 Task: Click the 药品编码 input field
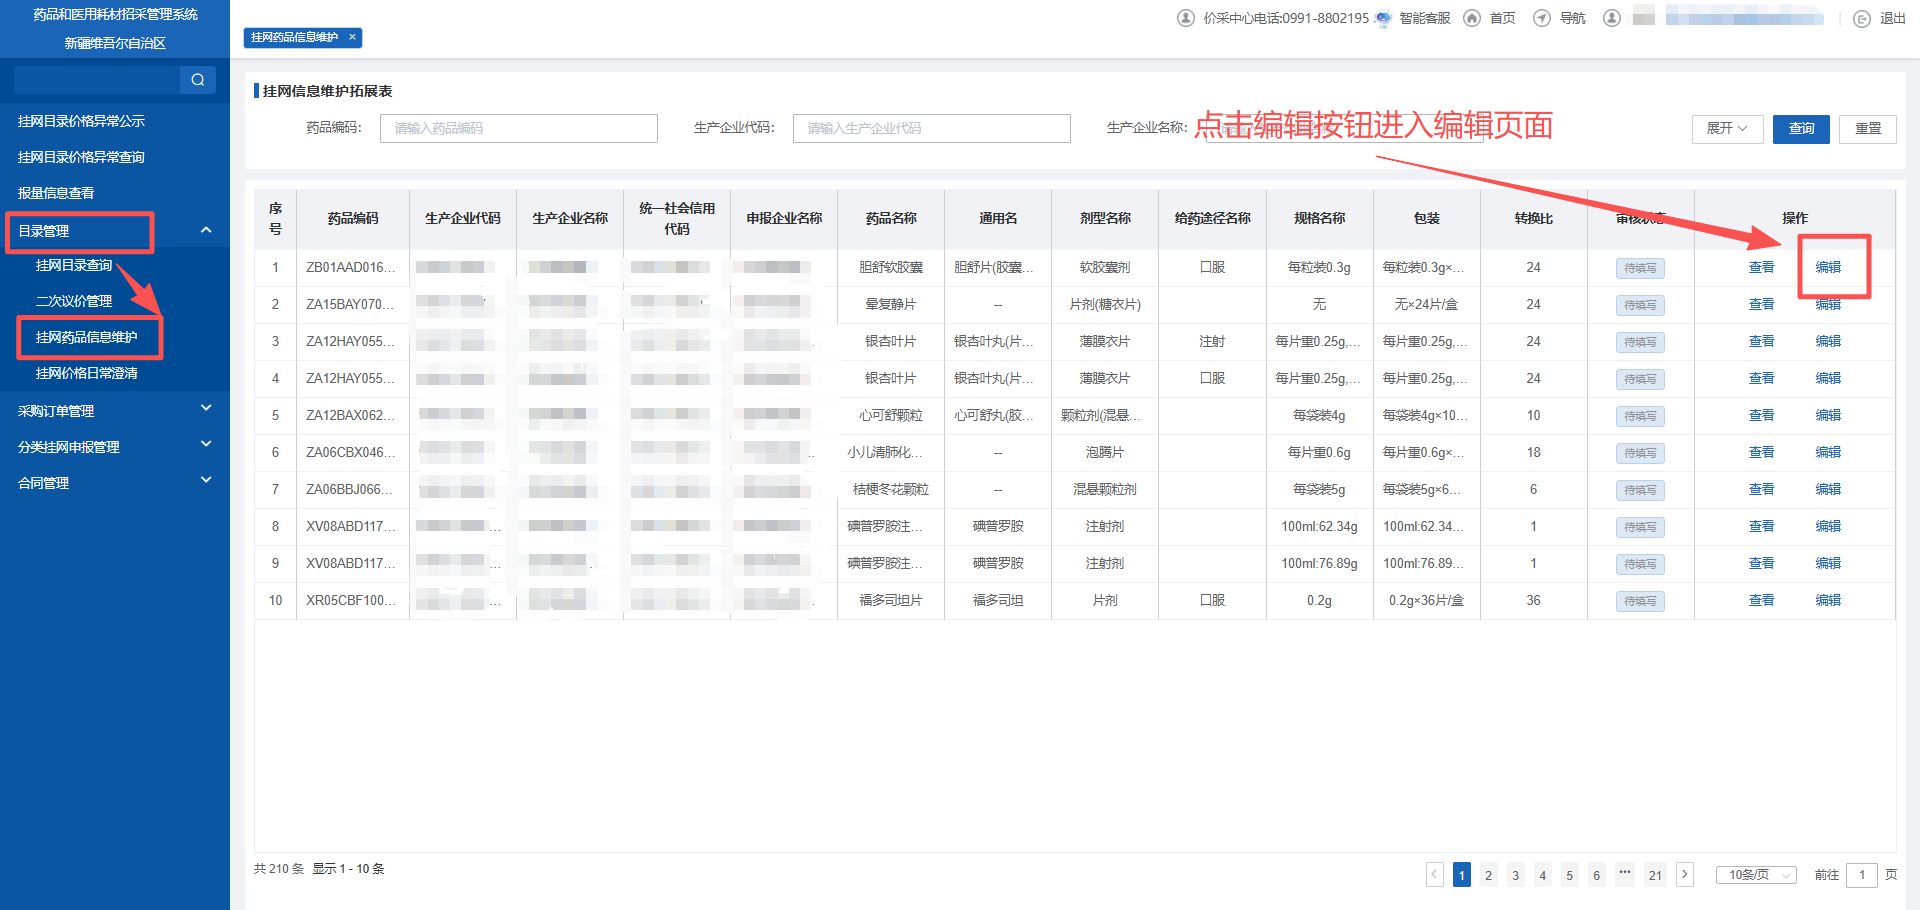click(518, 129)
